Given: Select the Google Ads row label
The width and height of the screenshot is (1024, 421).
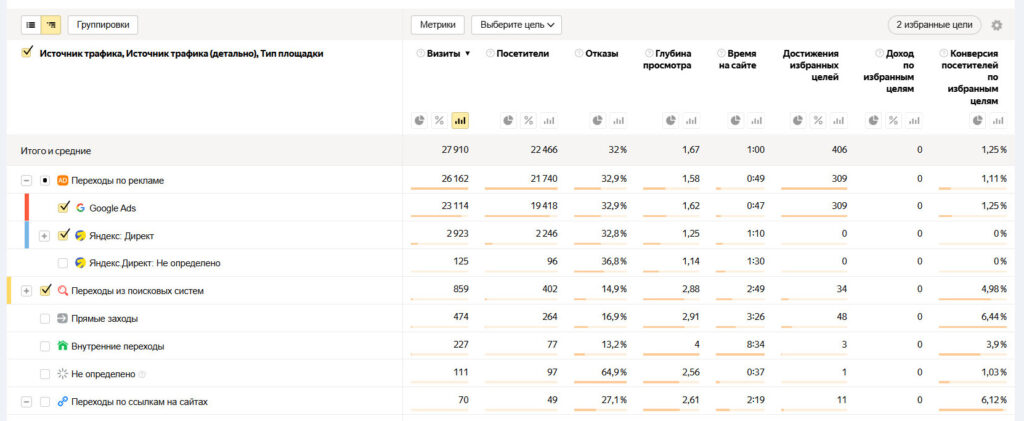Looking at the screenshot, I should 112,208.
